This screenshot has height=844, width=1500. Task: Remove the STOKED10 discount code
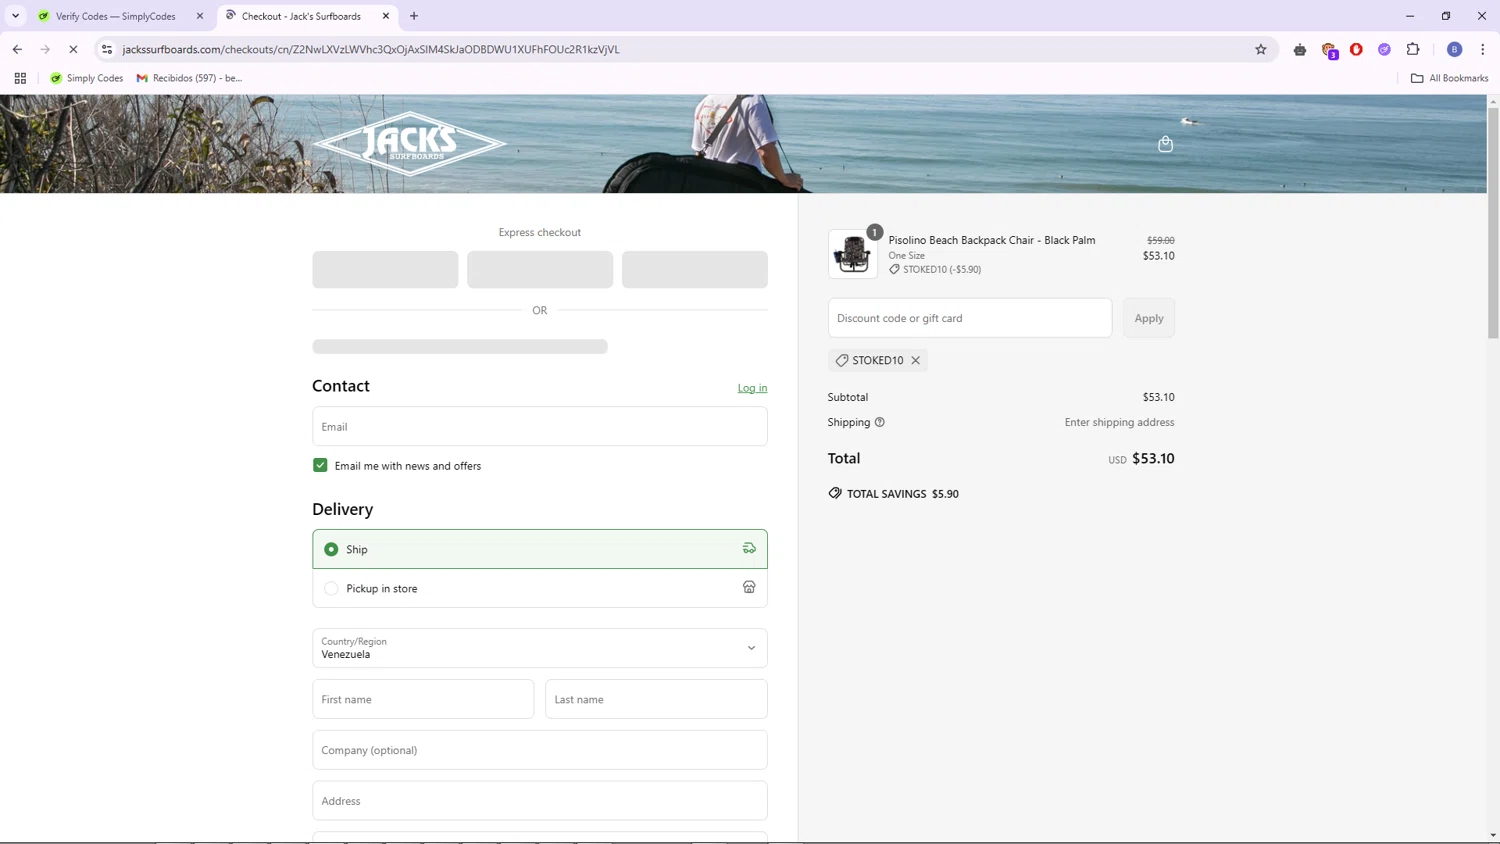(x=915, y=360)
